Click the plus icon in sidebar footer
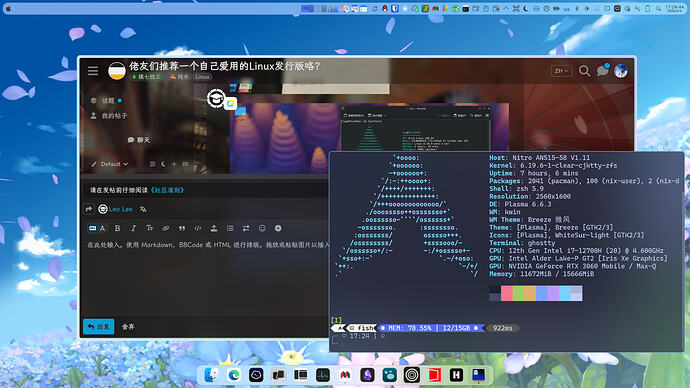 tap(174, 164)
